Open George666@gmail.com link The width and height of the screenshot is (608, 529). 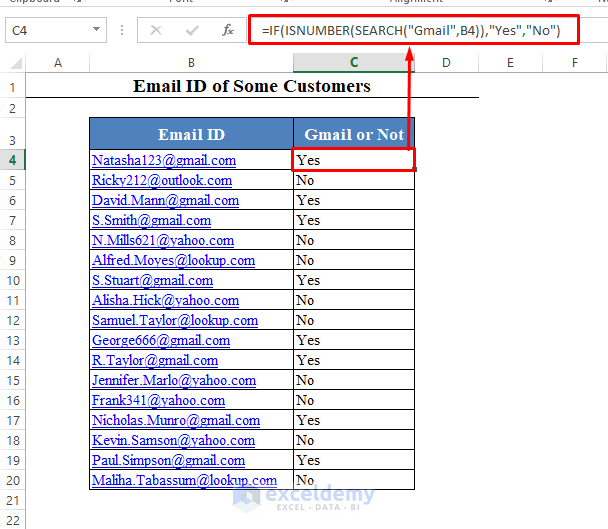tap(161, 341)
